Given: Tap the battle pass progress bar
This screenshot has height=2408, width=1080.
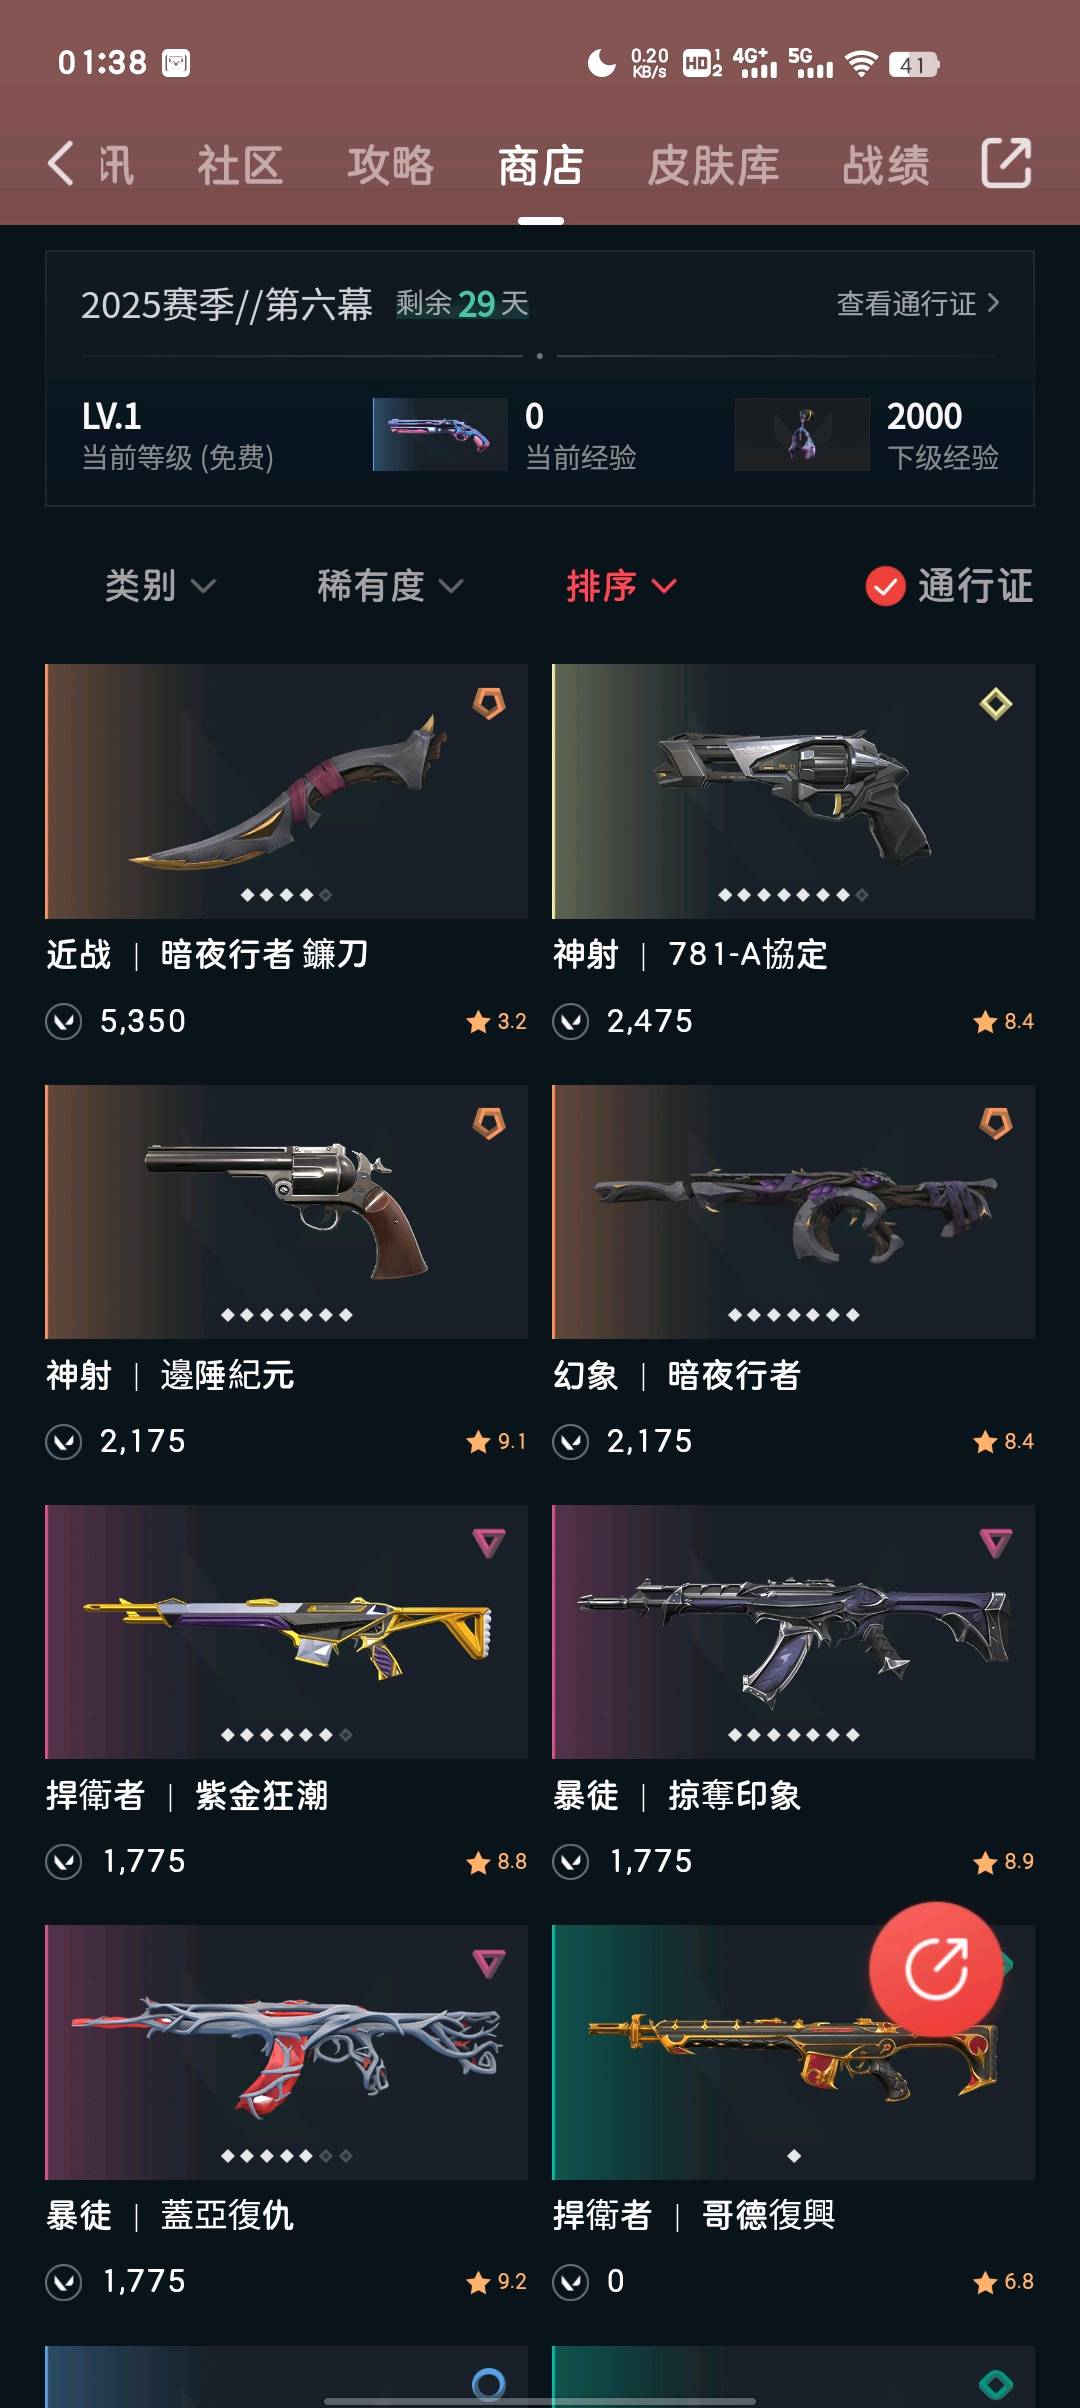Looking at the screenshot, I should [x=540, y=356].
